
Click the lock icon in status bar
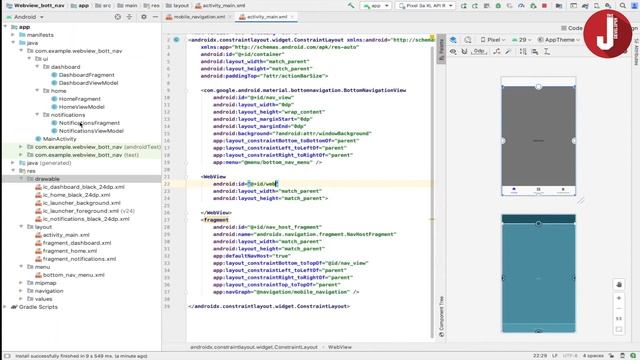(x=611, y=356)
